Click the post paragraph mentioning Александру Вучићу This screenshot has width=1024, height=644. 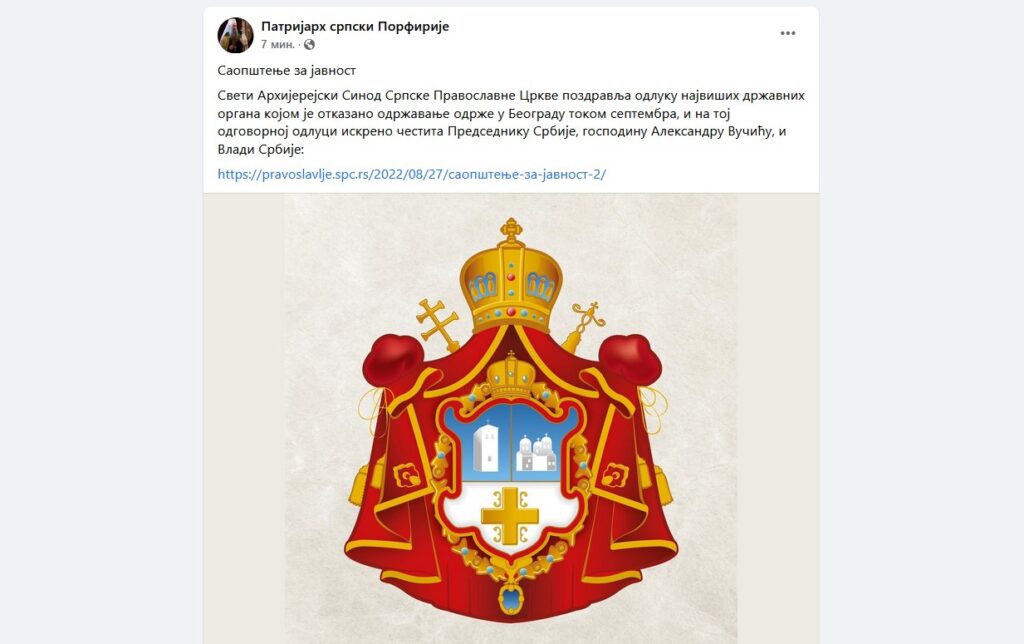click(511, 122)
